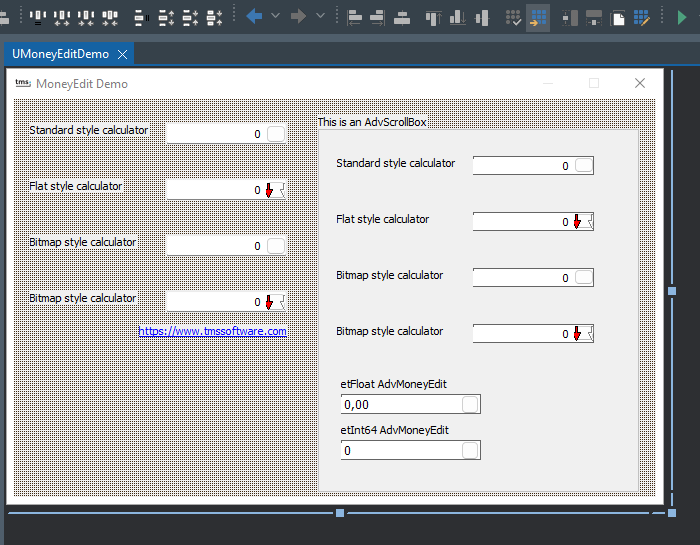Click the form's right edge middle sizing handle
This screenshot has height=545, width=700.
671,291
